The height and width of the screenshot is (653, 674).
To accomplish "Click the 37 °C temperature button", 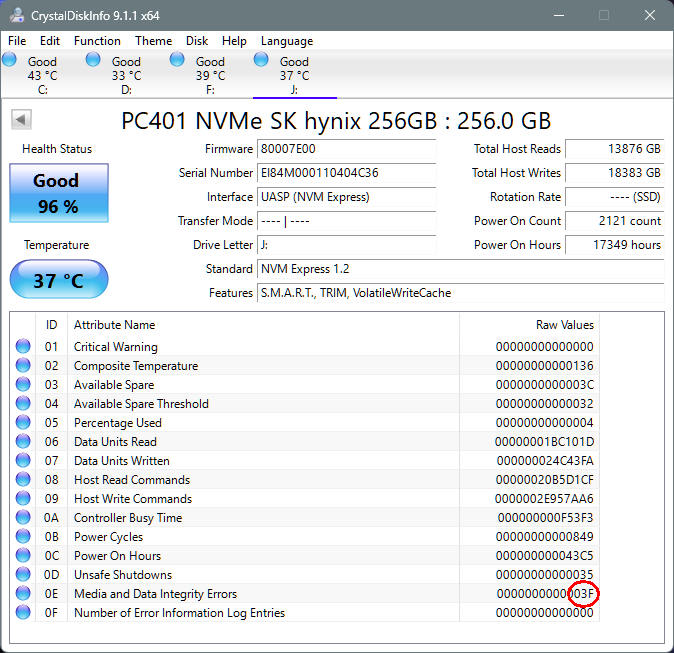I will (x=58, y=280).
